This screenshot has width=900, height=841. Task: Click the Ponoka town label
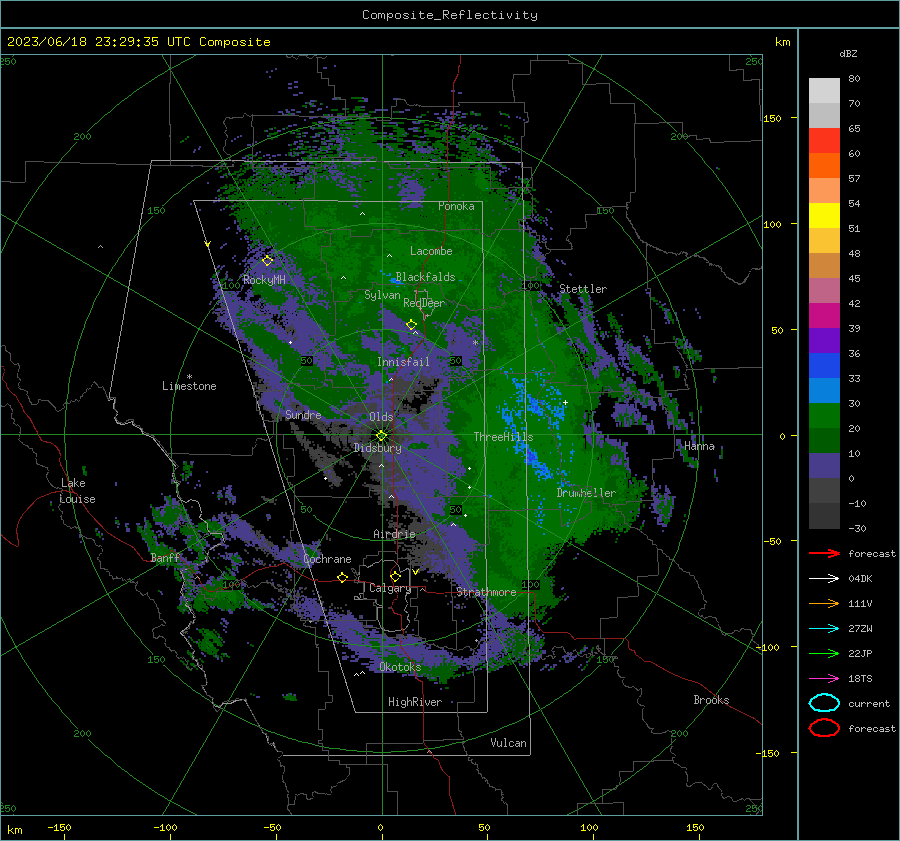click(456, 206)
